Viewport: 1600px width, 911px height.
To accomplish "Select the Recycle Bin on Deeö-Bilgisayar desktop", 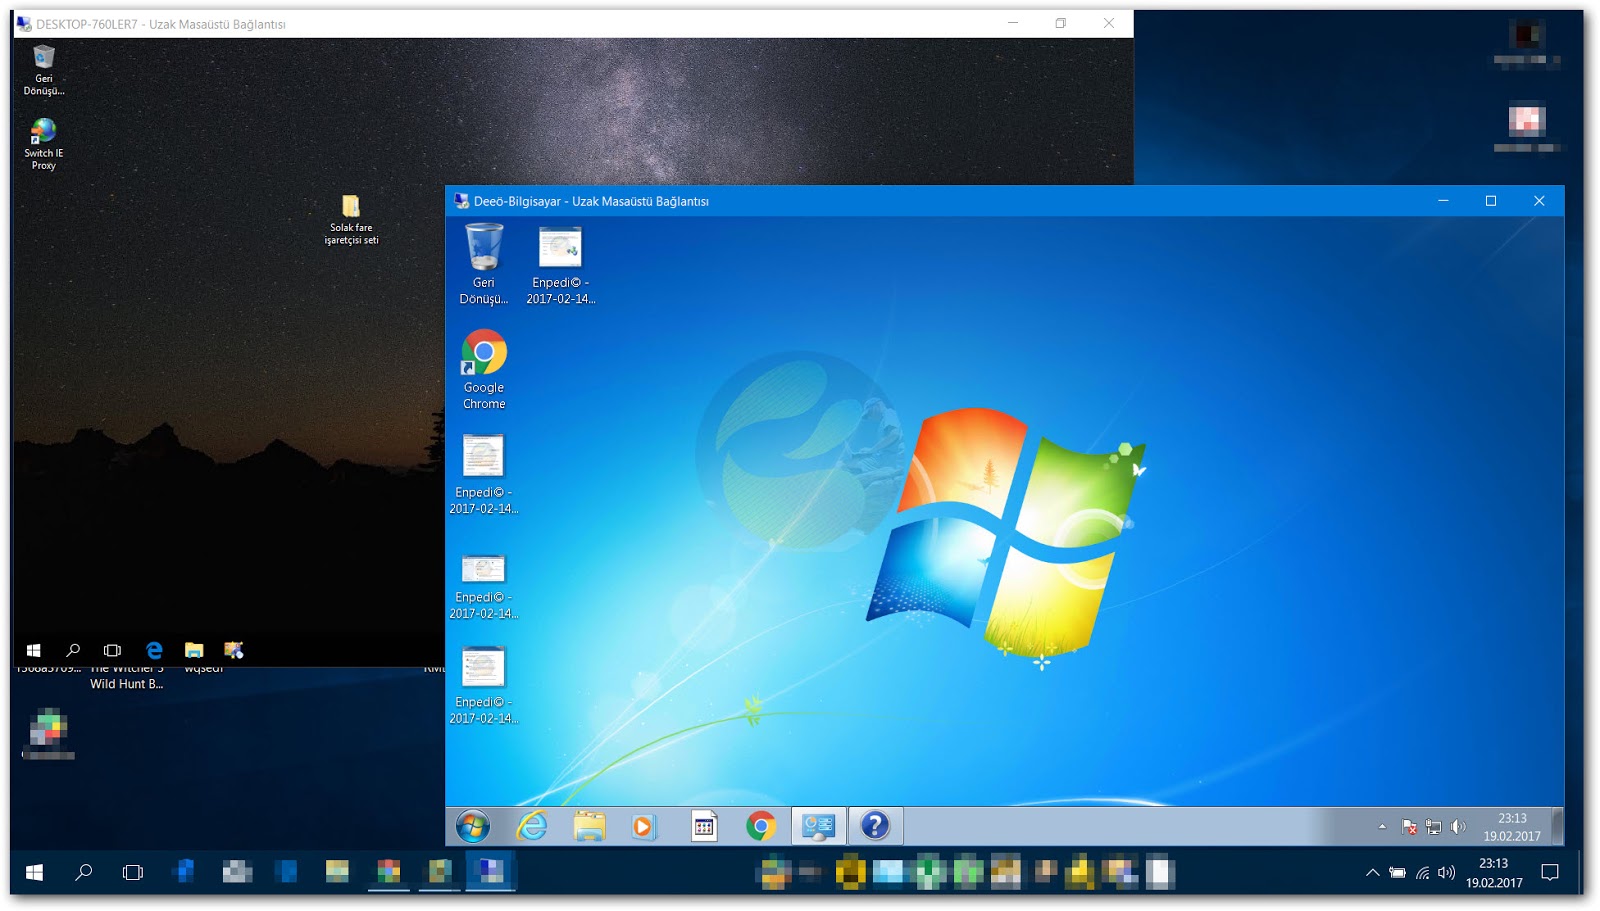I will tap(484, 264).
